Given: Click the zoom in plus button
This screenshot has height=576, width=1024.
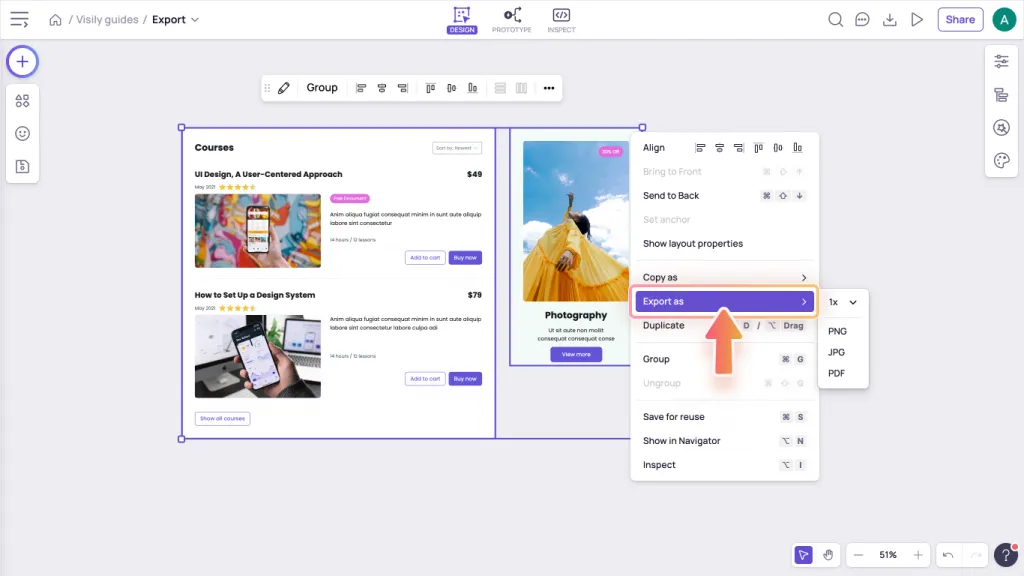Looking at the screenshot, I should click(x=918, y=555).
